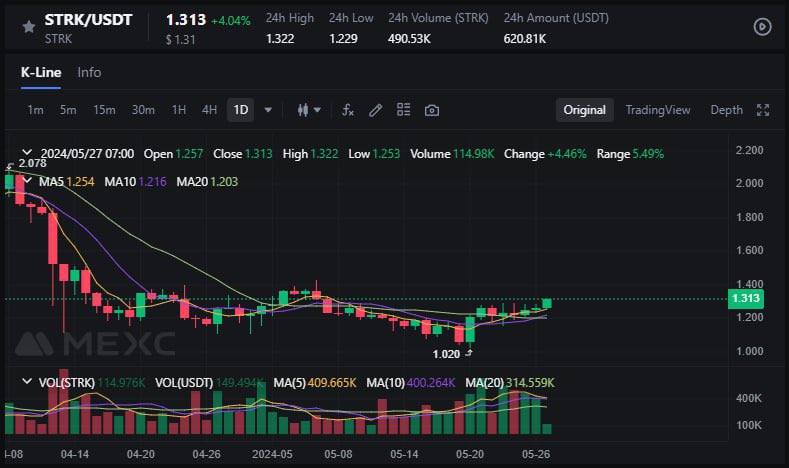This screenshot has height=468, width=789.
Task: Click the 24h Low value 1.229
Action: click(343, 39)
